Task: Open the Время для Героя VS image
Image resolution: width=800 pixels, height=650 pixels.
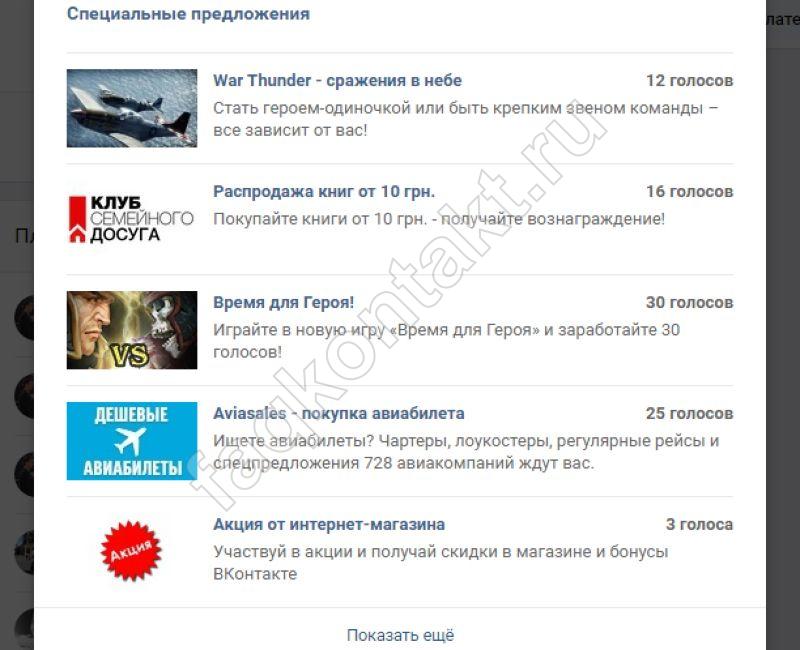Action: (x=132, y=330)
